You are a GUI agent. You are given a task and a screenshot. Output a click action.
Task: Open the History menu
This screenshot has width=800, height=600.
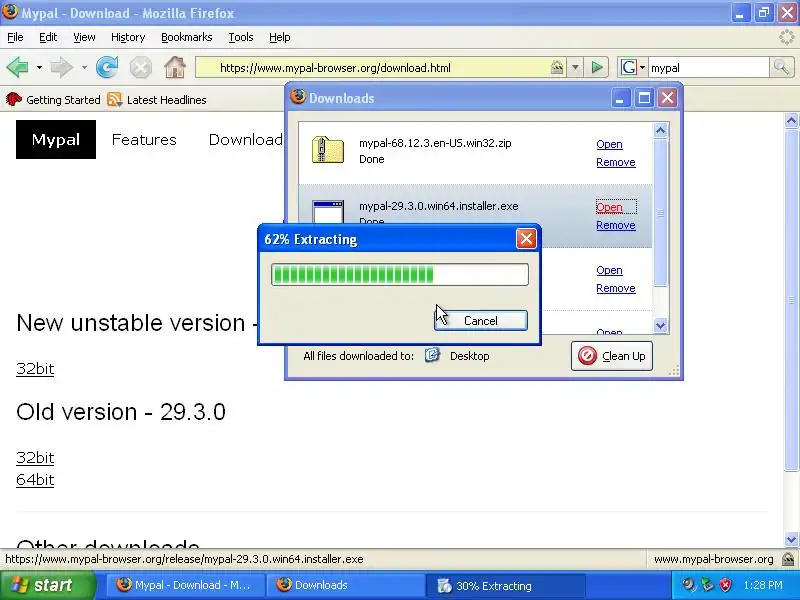click(128, 37)
